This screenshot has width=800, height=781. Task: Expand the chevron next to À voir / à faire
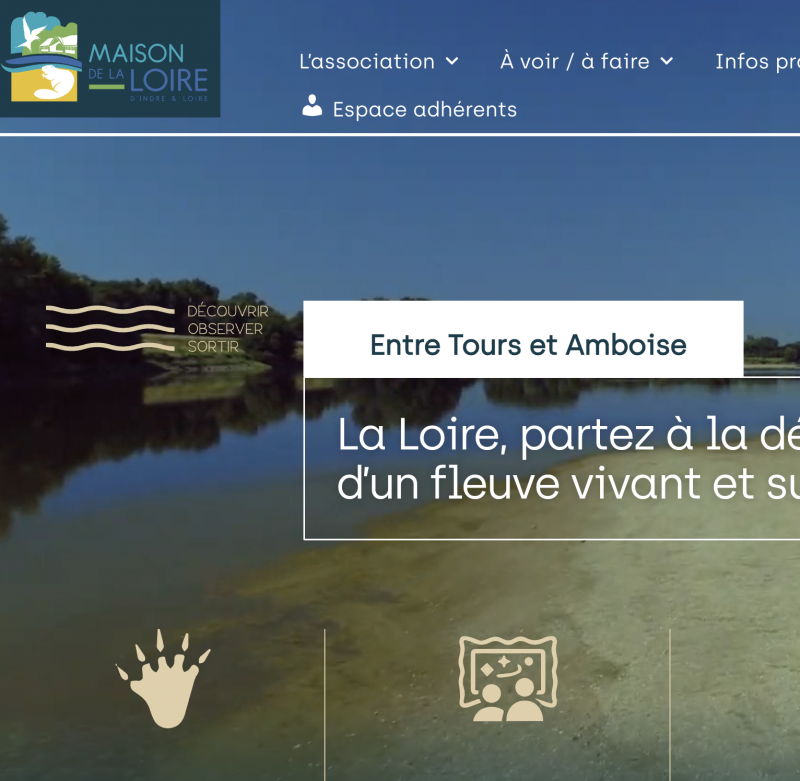(x=666, y=62)
